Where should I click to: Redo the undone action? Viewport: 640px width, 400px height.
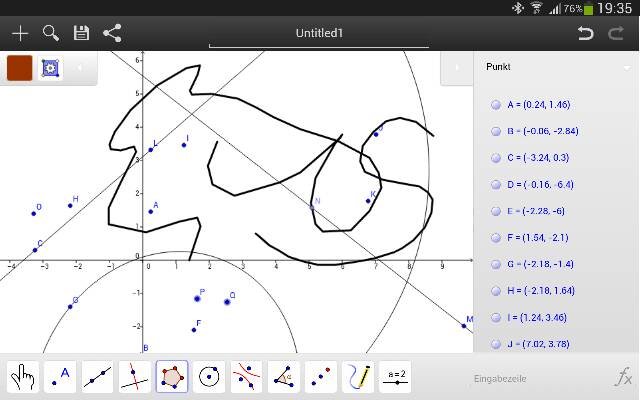point(616,33)
